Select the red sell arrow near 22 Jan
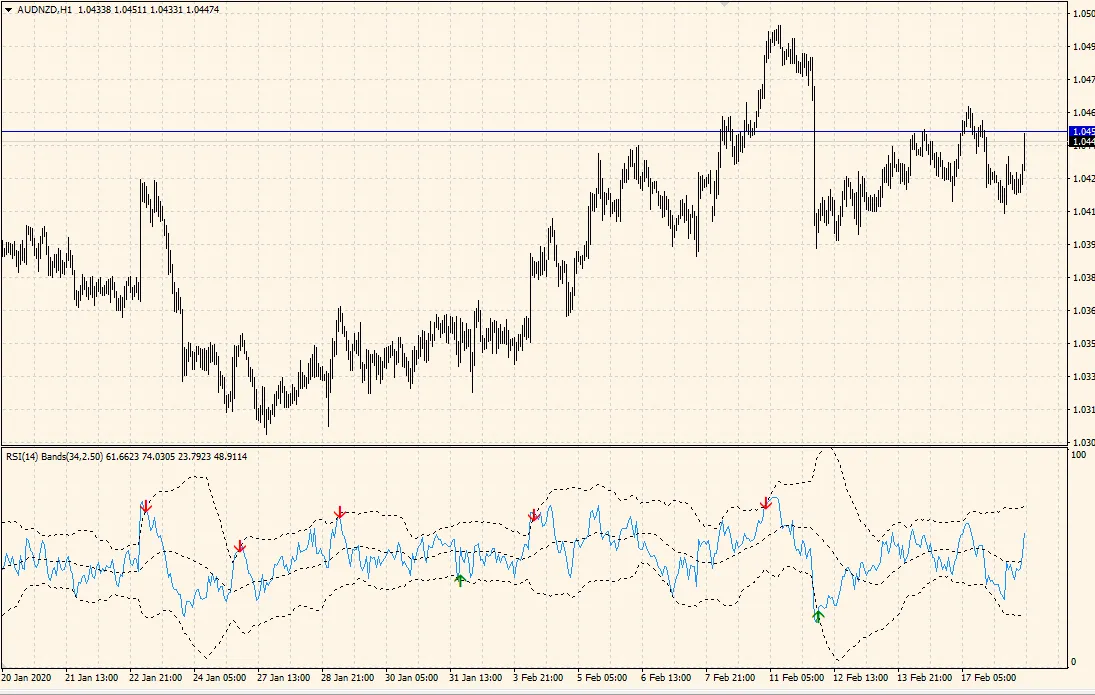1095x695 pixels. (x=146, y=507)
